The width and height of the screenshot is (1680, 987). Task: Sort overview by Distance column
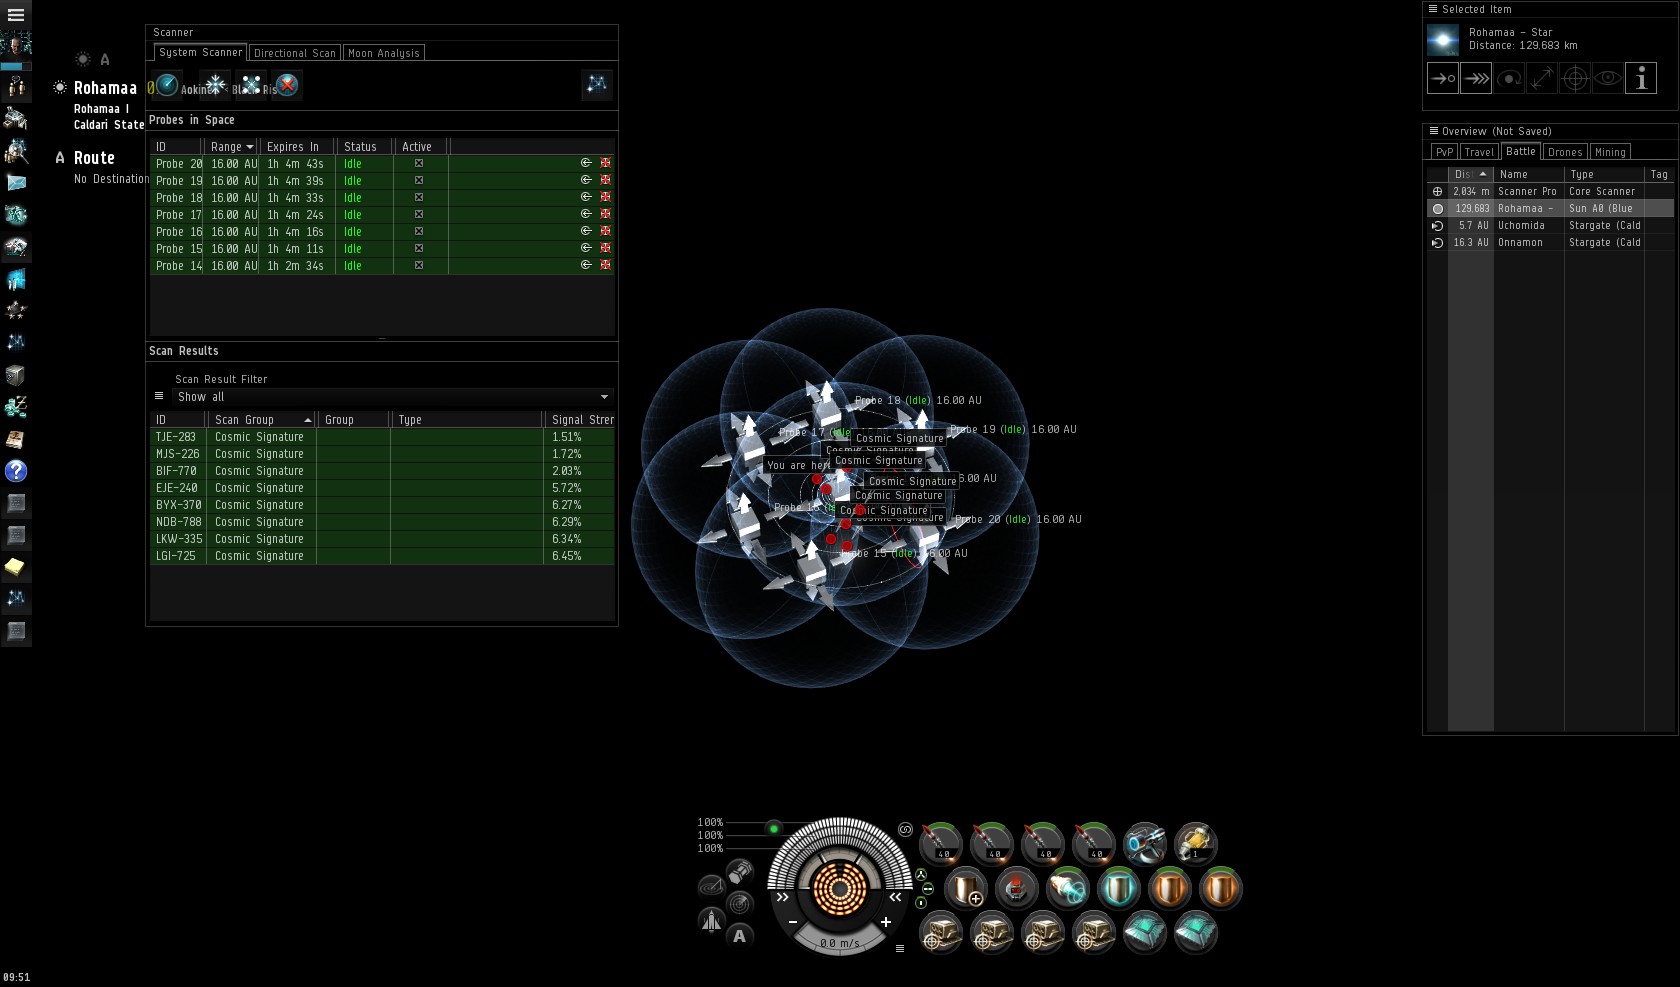1470,174
